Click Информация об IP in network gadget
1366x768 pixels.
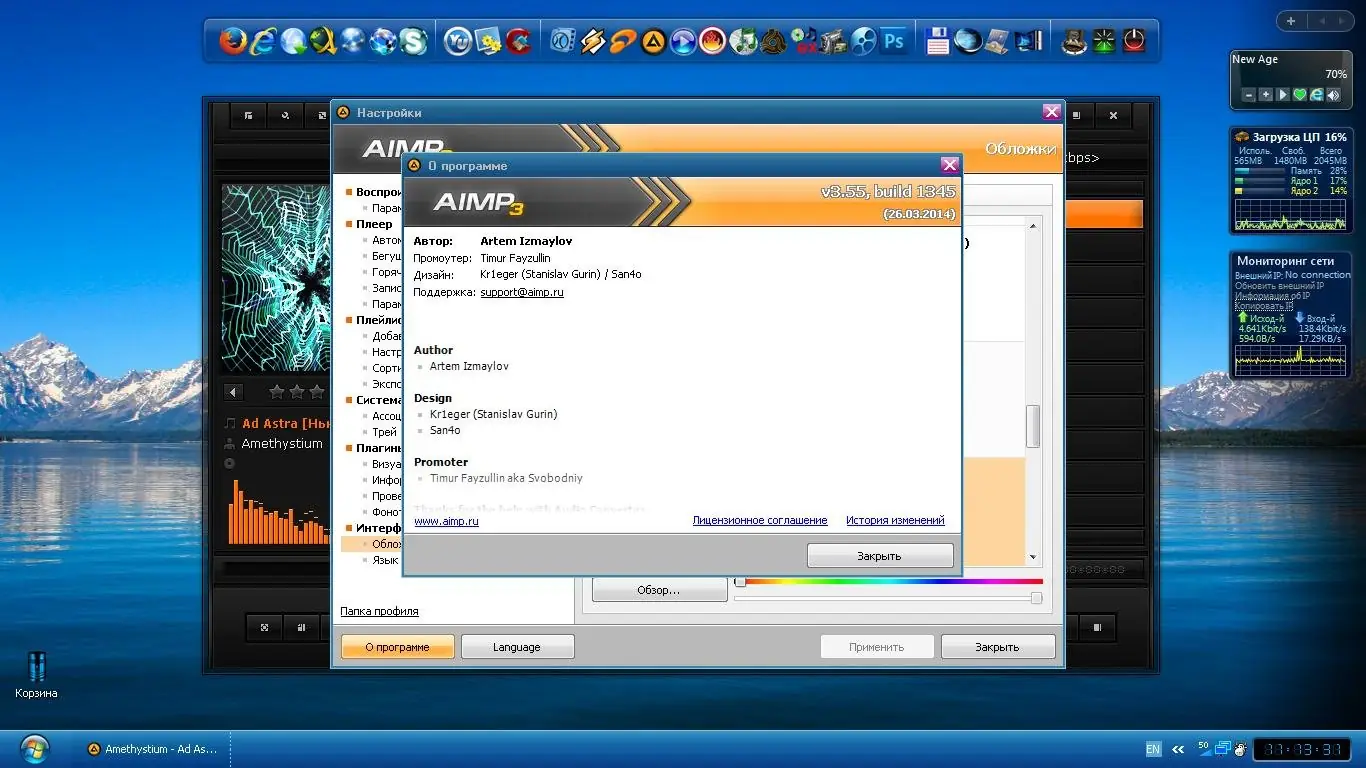coord(1273,296)
